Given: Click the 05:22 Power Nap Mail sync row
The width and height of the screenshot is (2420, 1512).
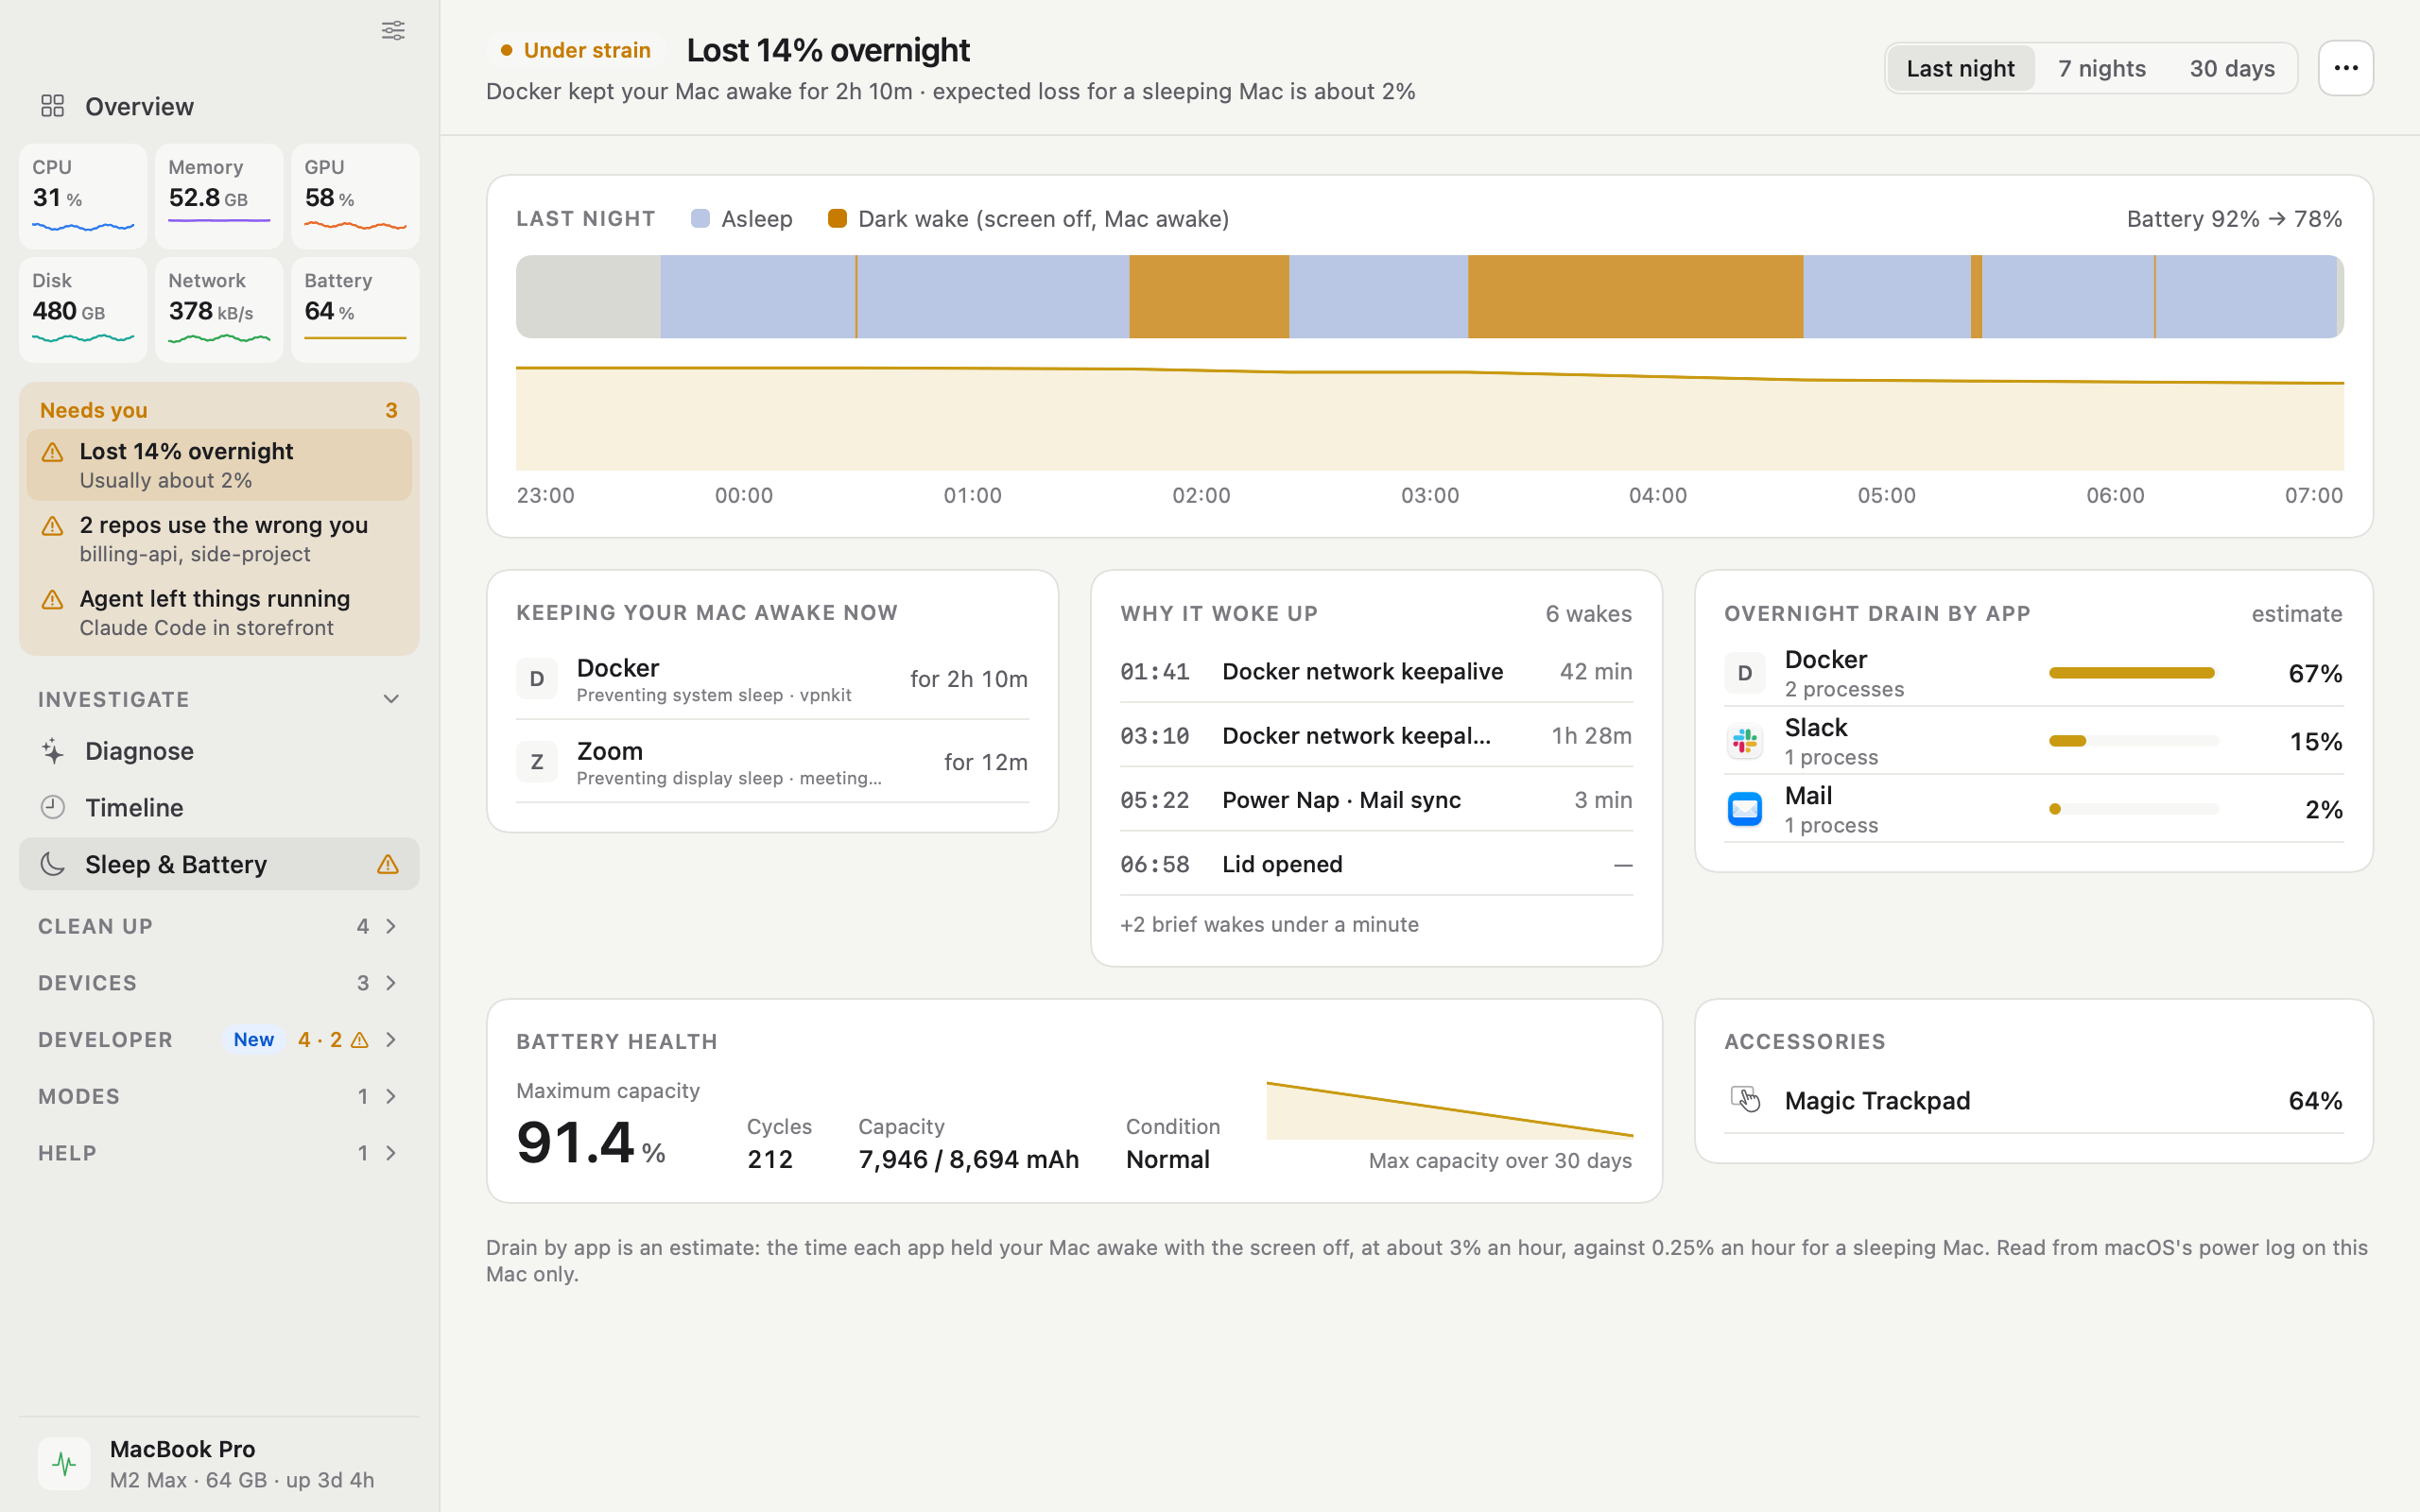Looking at the screenshot, I should pos(1376,800).
